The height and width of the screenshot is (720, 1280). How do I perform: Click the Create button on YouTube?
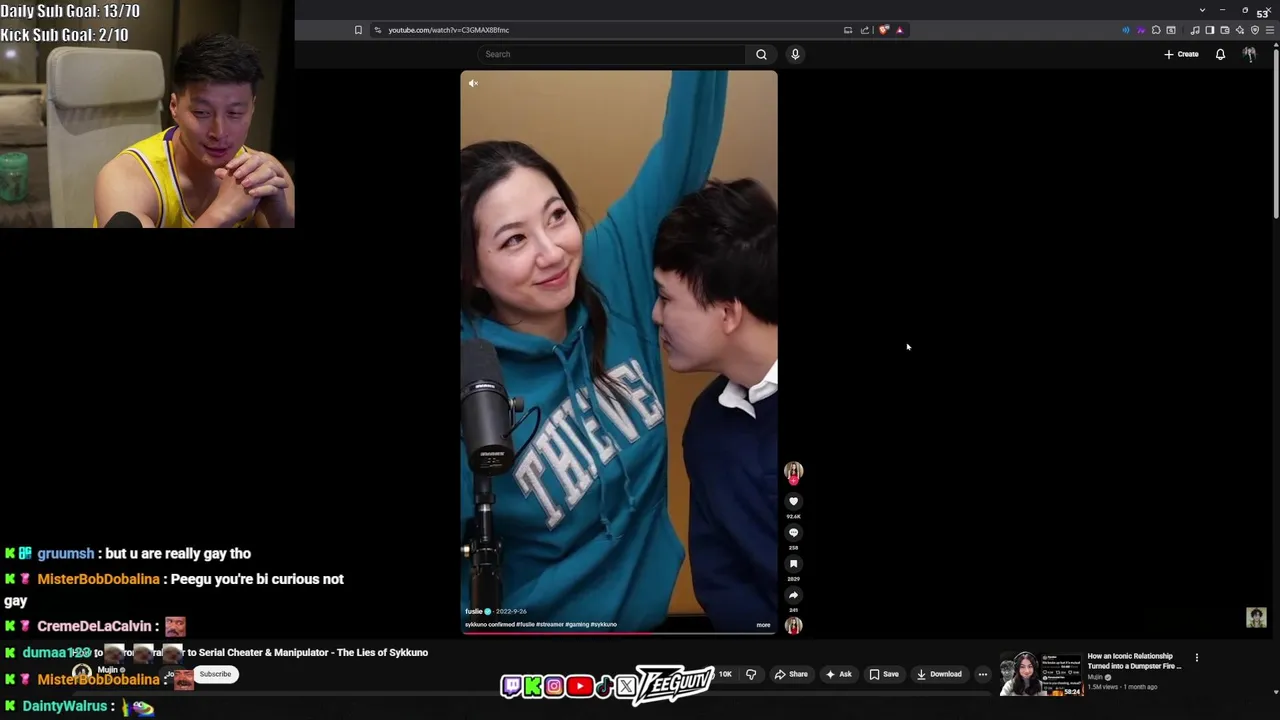1181,54
